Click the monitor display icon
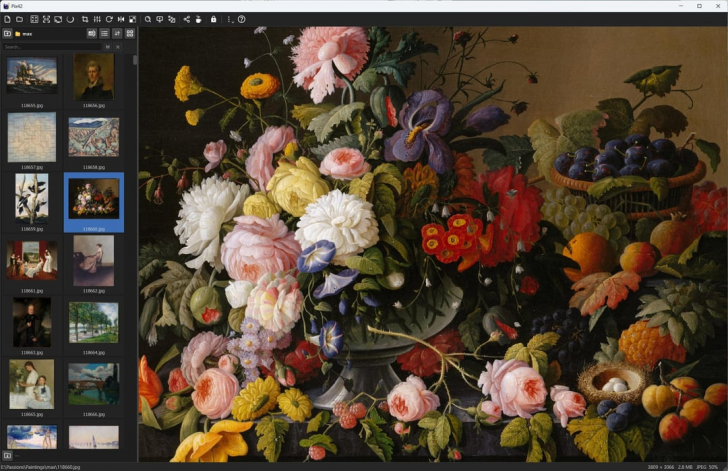Viewport: 728px width, 471px height. [x=160, y=20]
